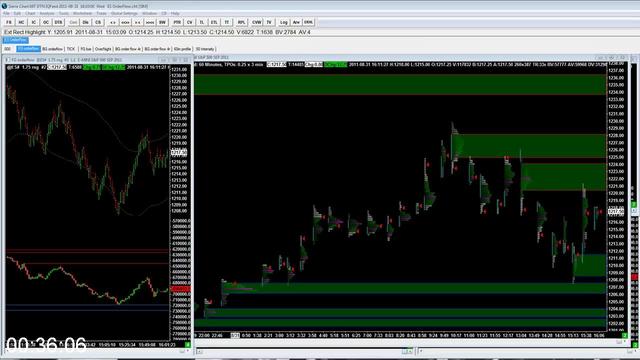Screen dimensions: 640x360
Task: Open the Global Settings menu
Action: [x=124, y=13]
